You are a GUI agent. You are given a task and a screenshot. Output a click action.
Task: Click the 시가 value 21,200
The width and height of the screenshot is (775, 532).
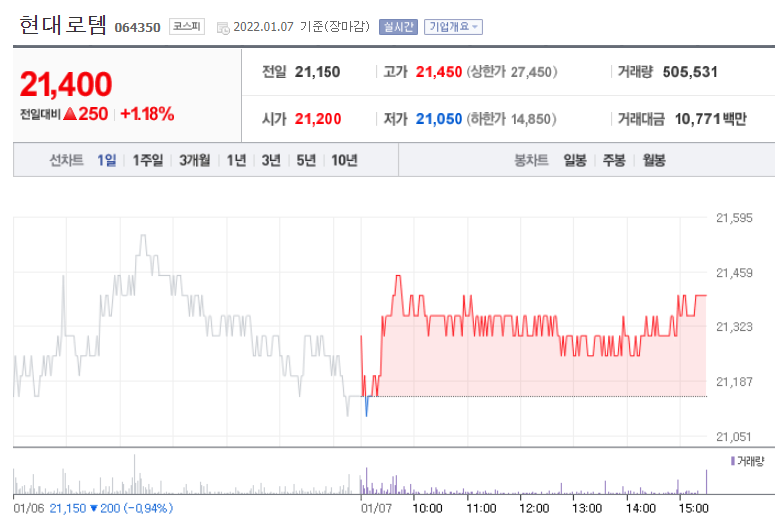click(318, 119)
